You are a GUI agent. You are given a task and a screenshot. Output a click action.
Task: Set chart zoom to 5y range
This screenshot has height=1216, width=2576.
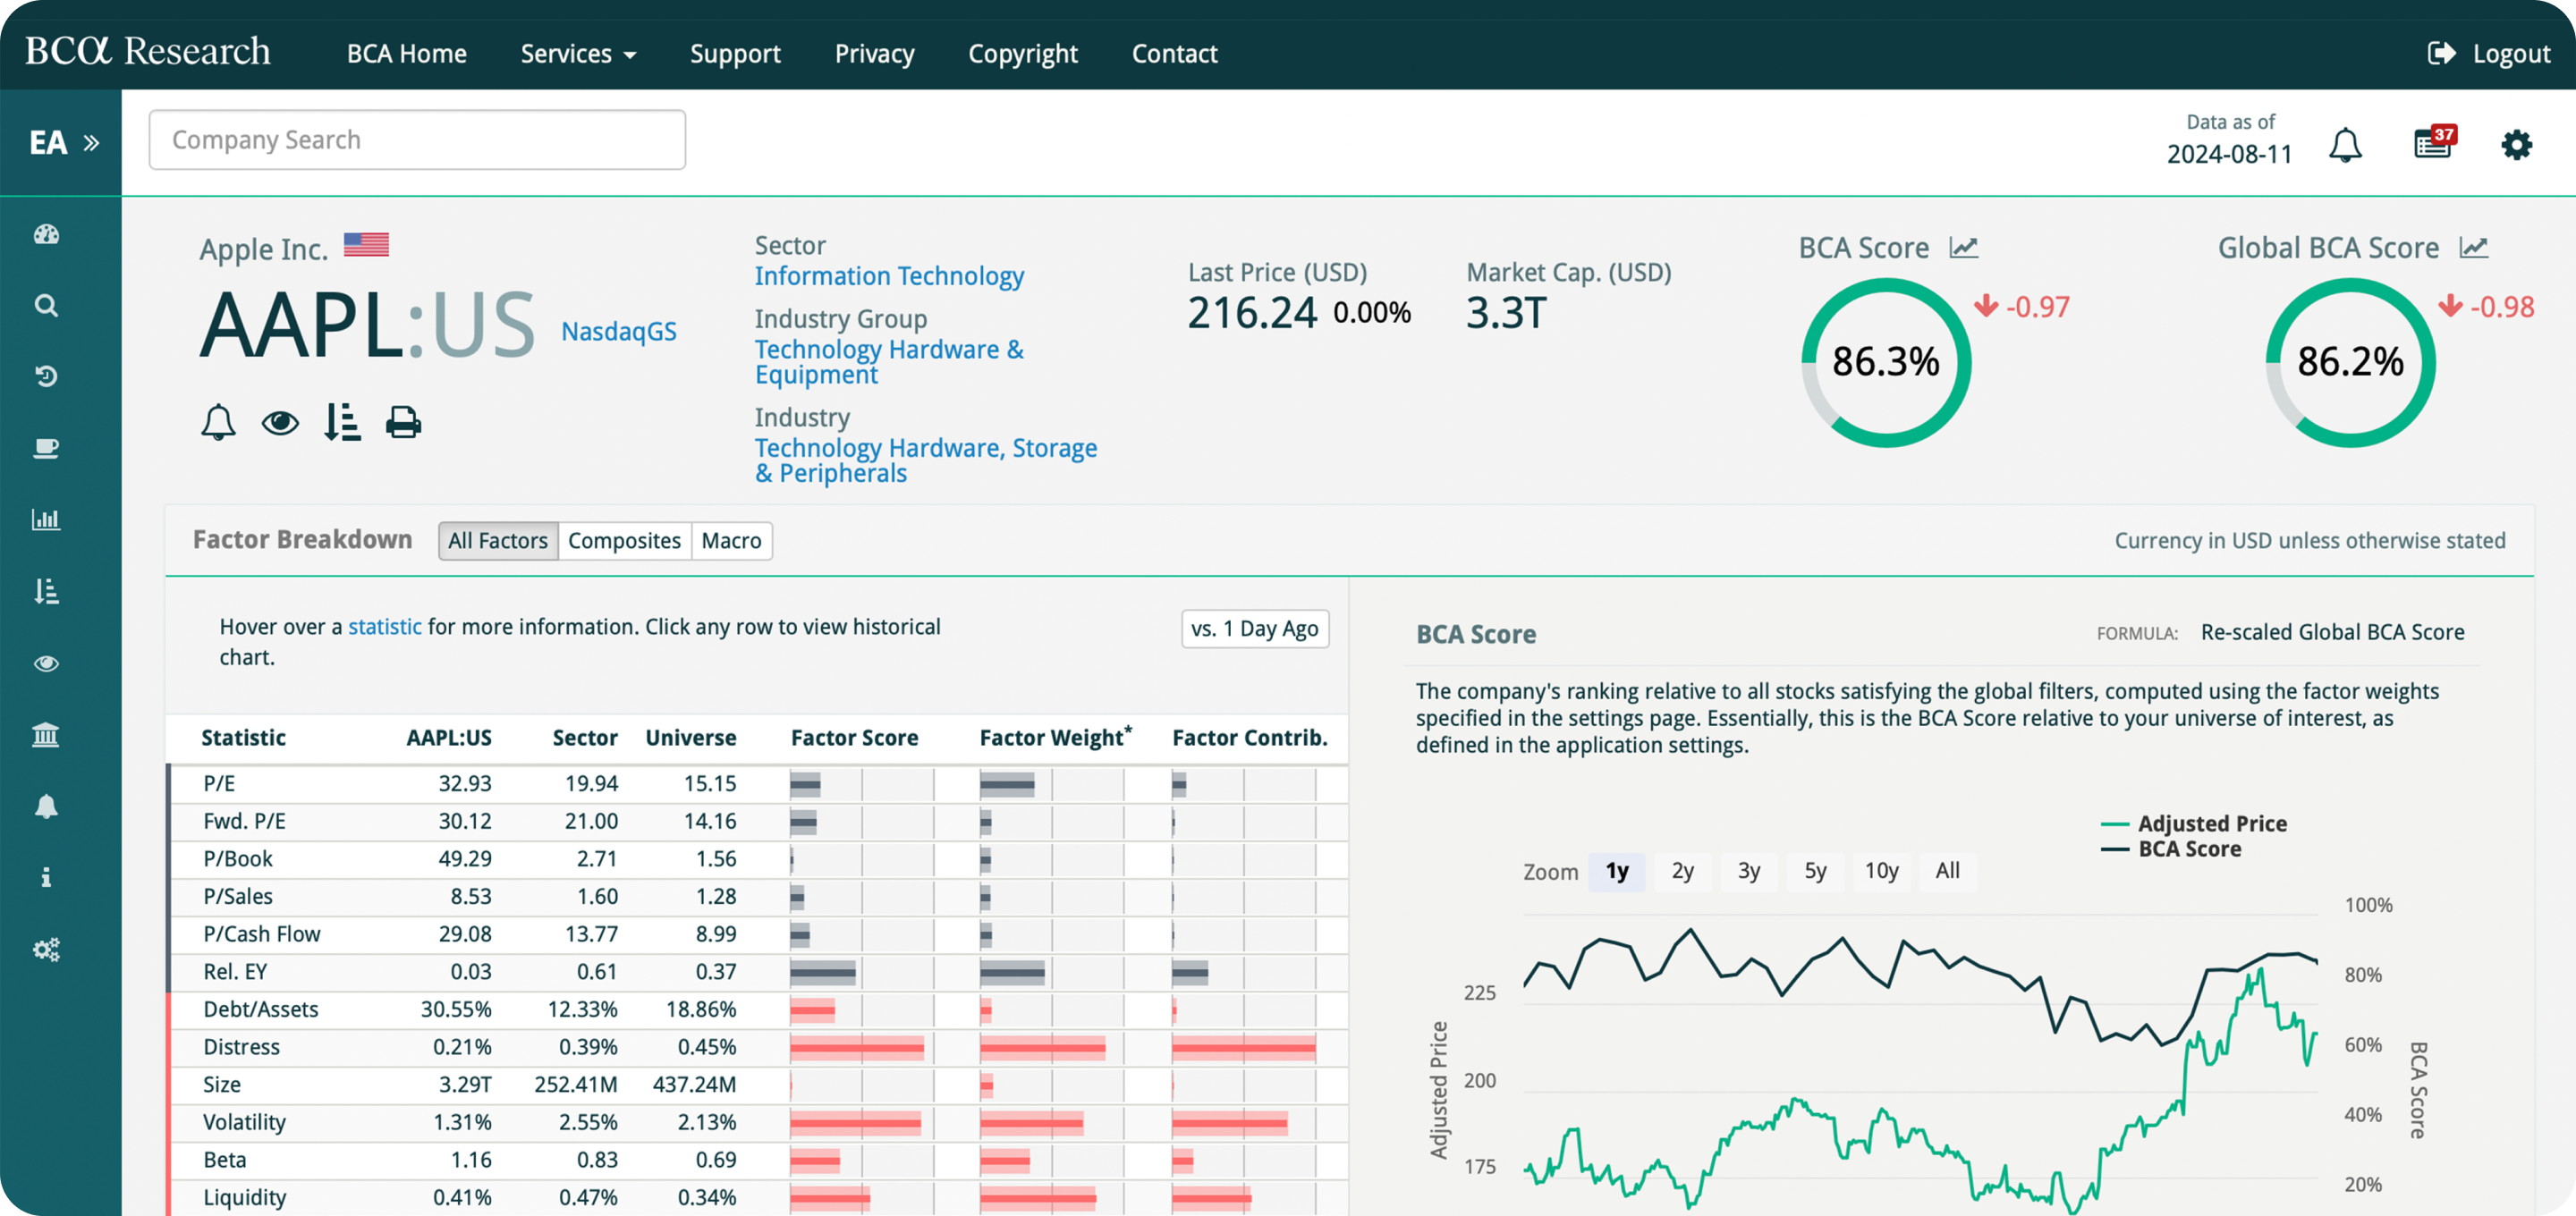[x=1815, y=871]
